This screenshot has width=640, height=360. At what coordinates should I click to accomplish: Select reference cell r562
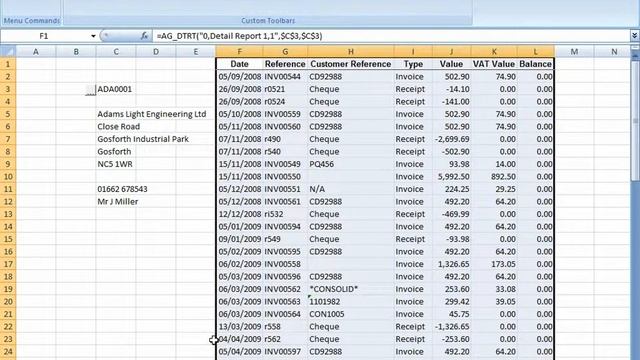285,339
